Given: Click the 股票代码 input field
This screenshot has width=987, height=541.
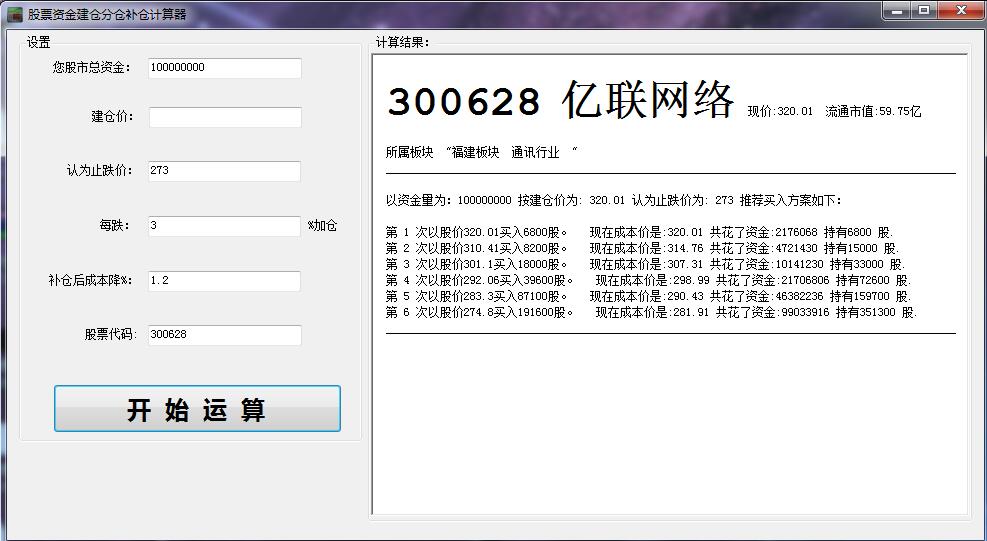Looking at the screenshot, I should [x=225, y=334].
